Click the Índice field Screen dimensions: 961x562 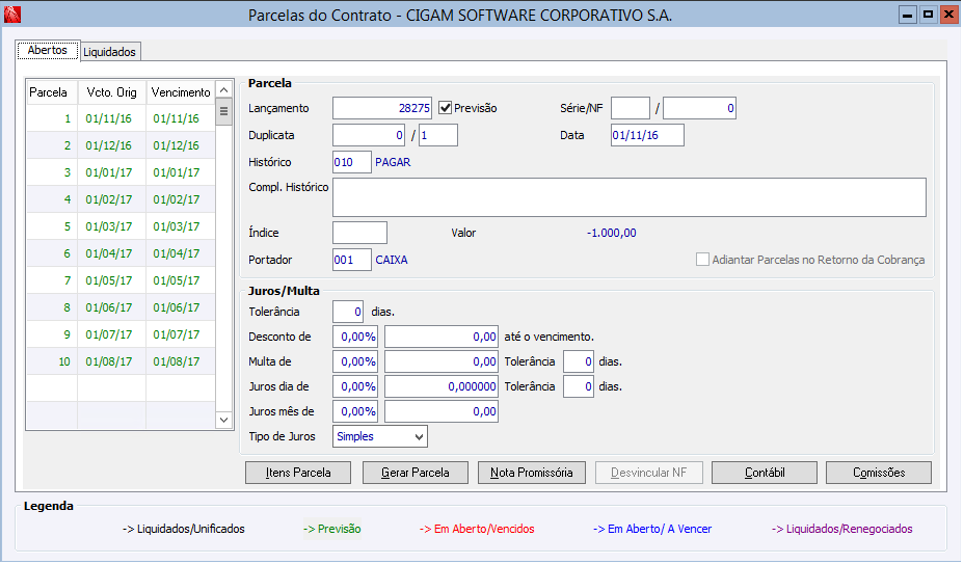(360, 232)
